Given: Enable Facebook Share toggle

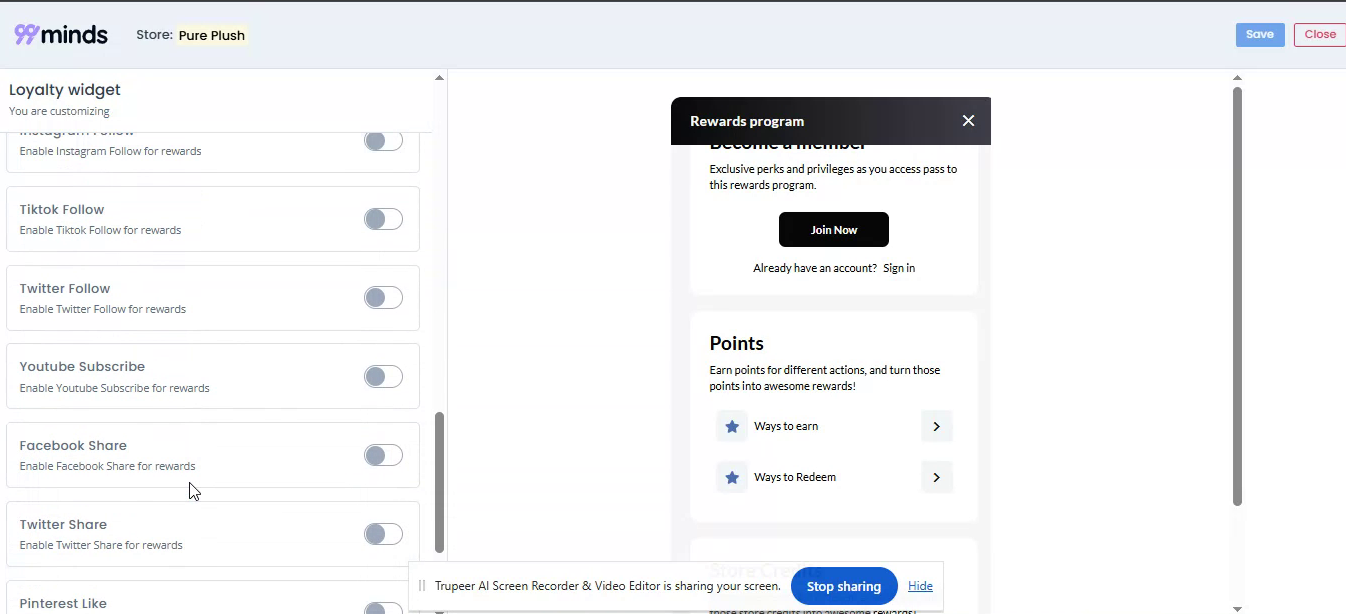Looking at the screenshot, I should coord(383,455).
